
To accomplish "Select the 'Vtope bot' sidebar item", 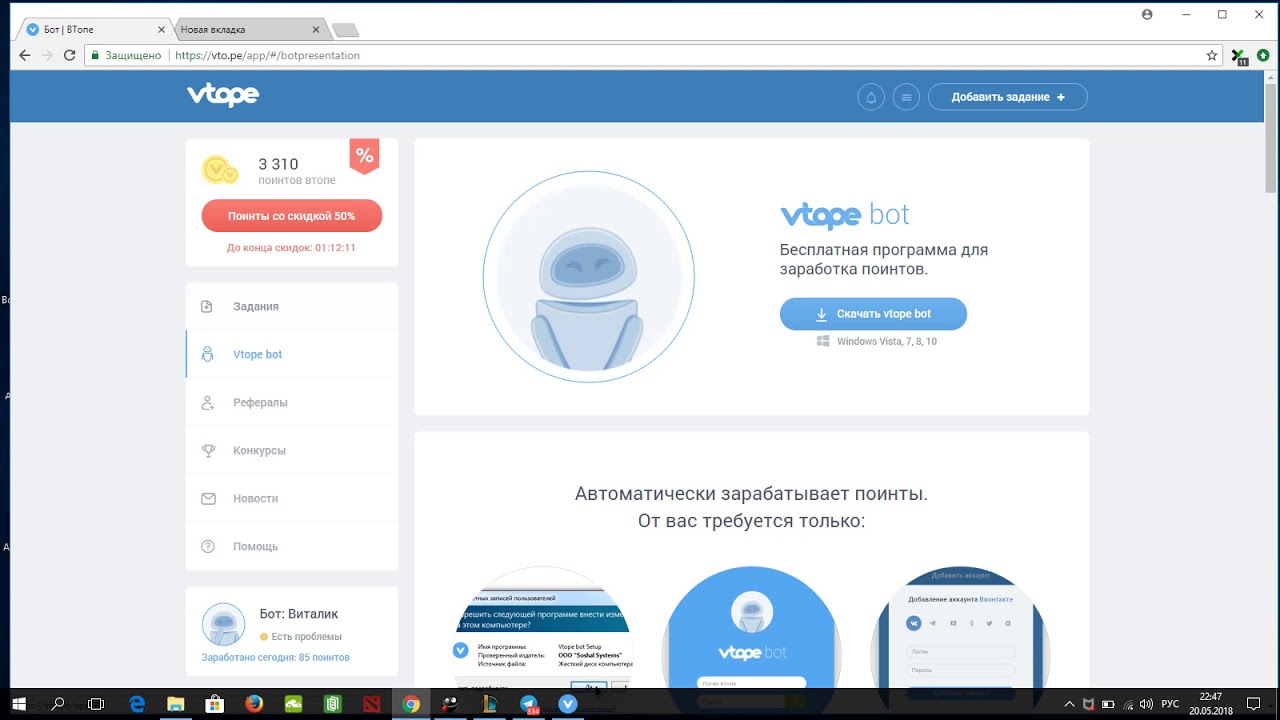I will pyautogui.click(x=292, y=354).
